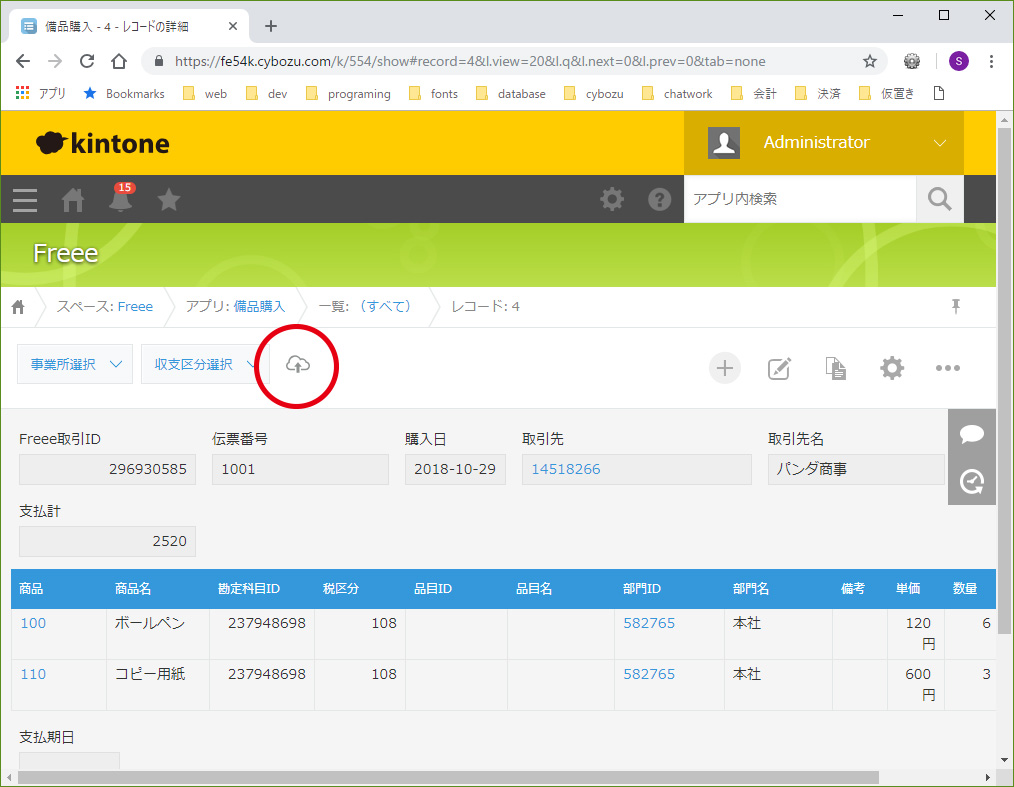Close the 備品購入 browser tab
The width and height of the screenshot is (1014, 787).
click(233, 27)
